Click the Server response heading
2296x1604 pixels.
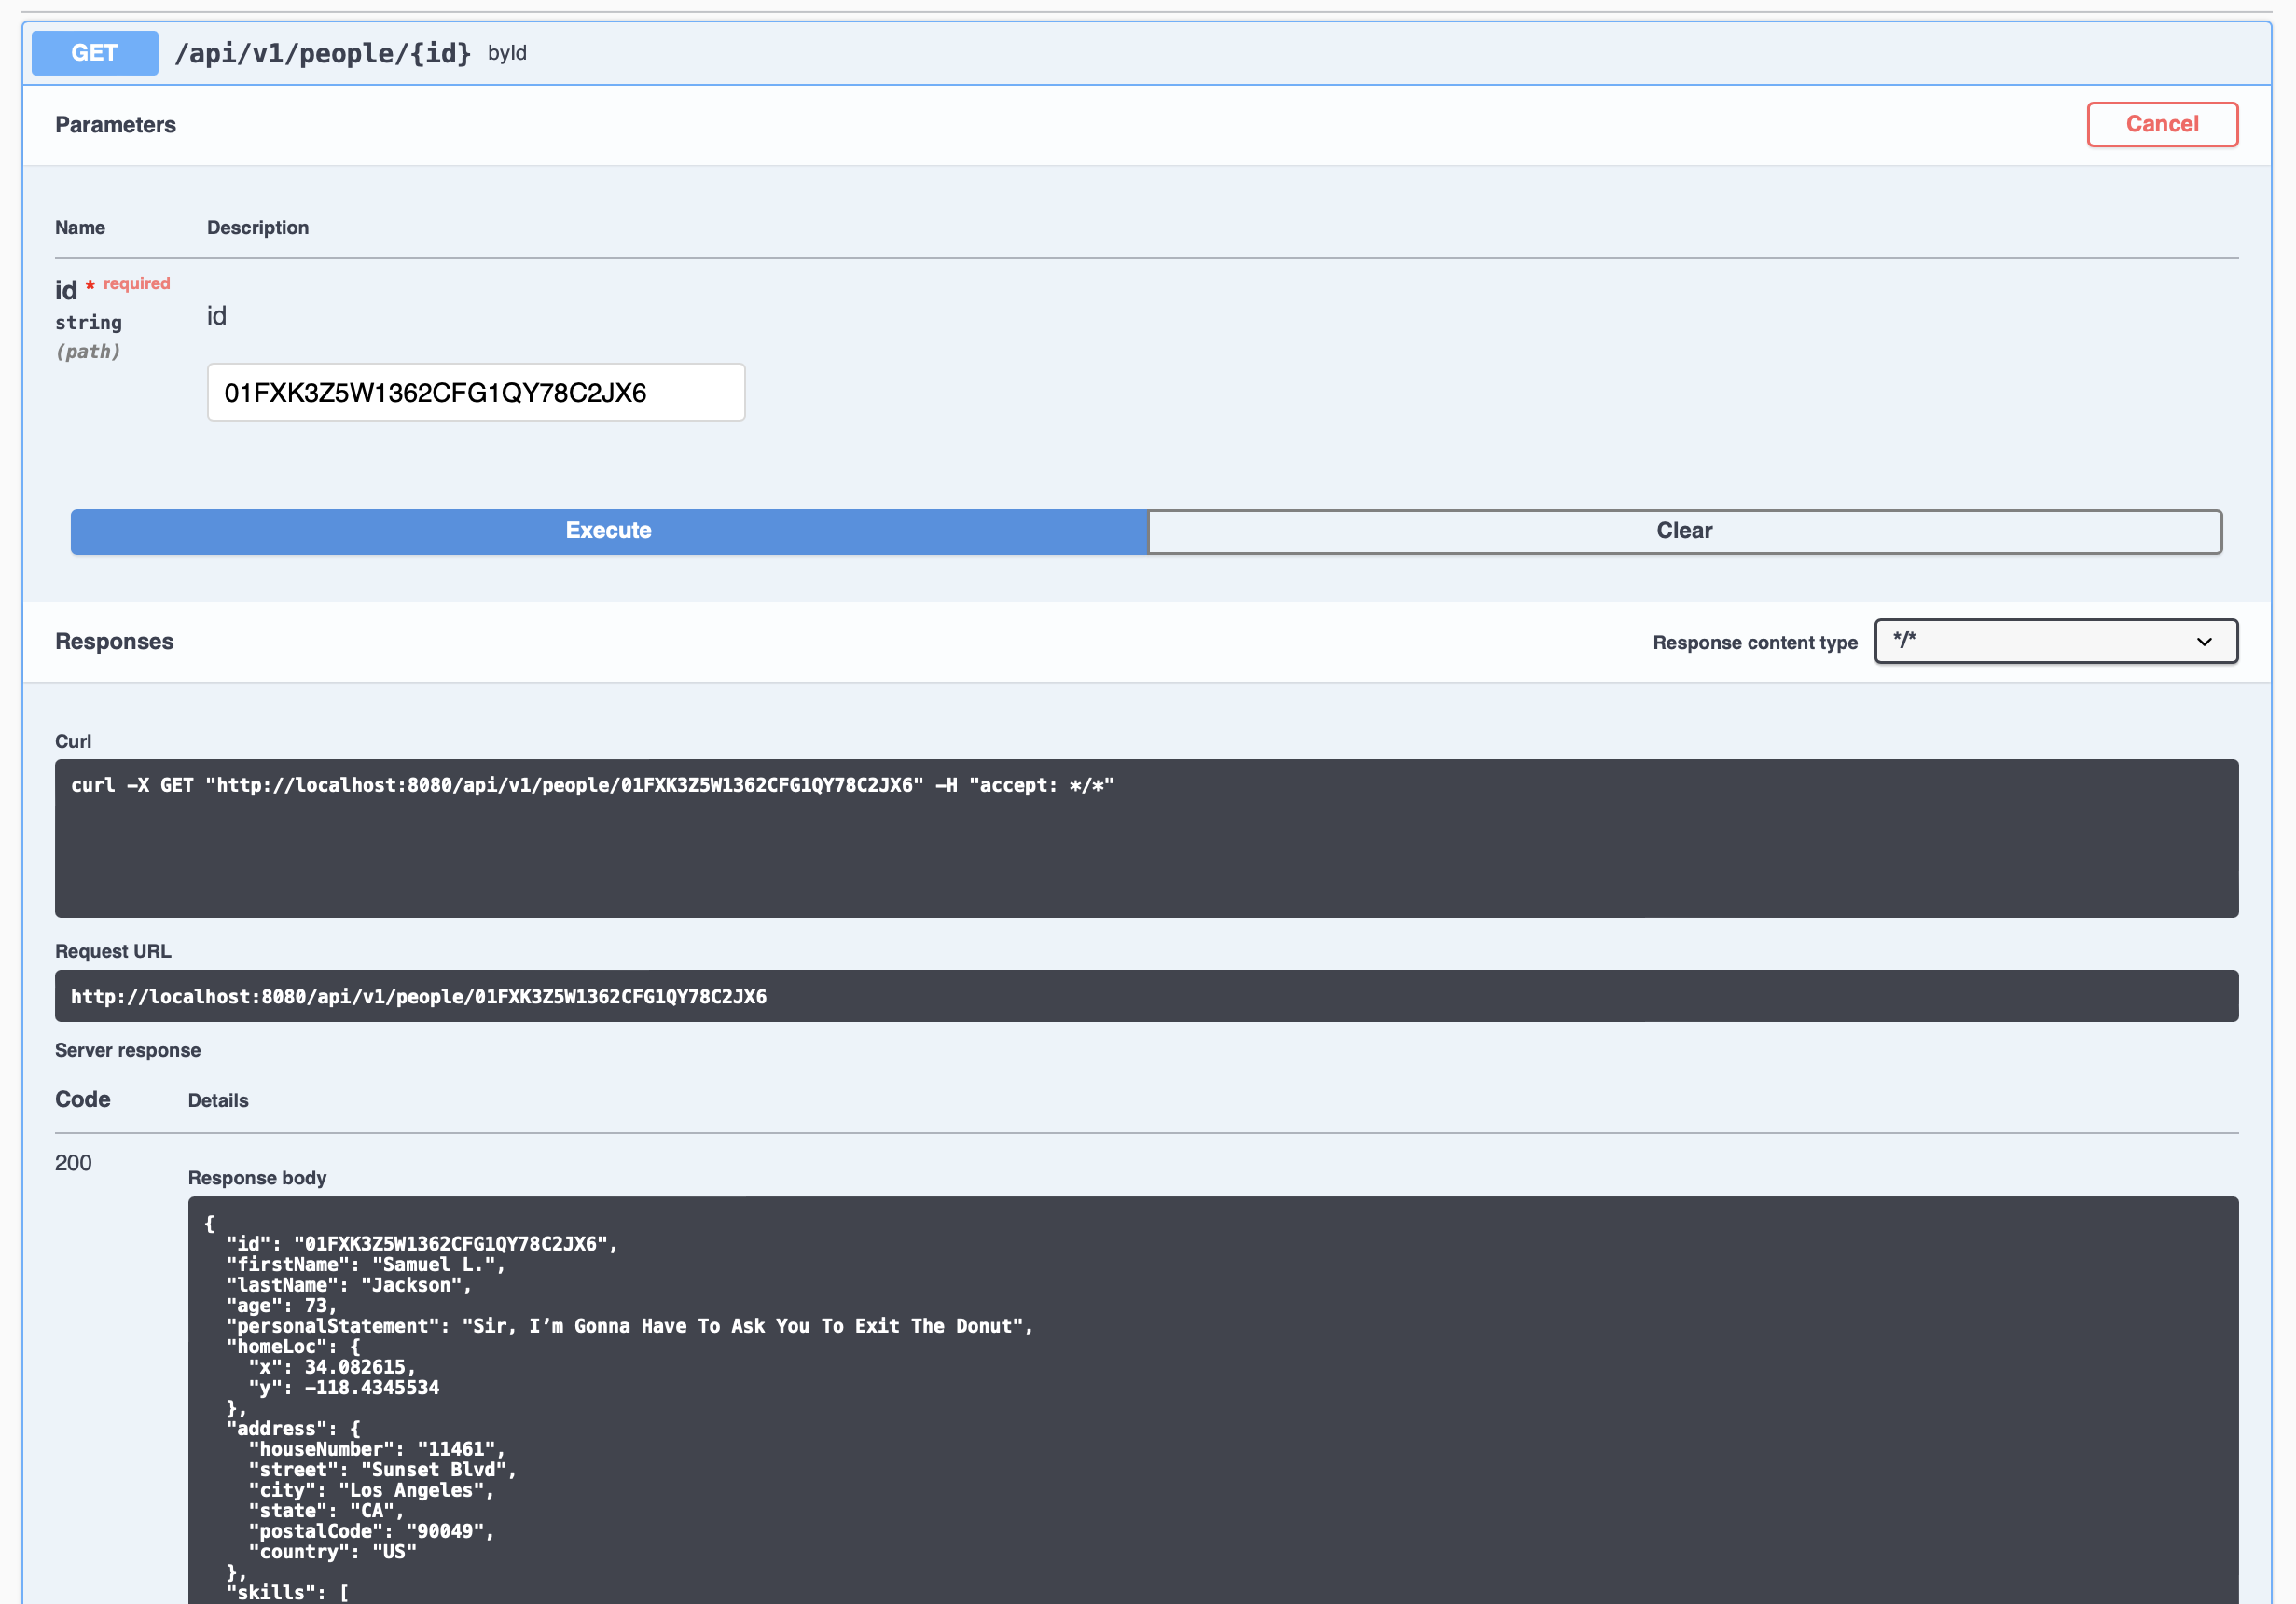click(x=127, y=1050)
